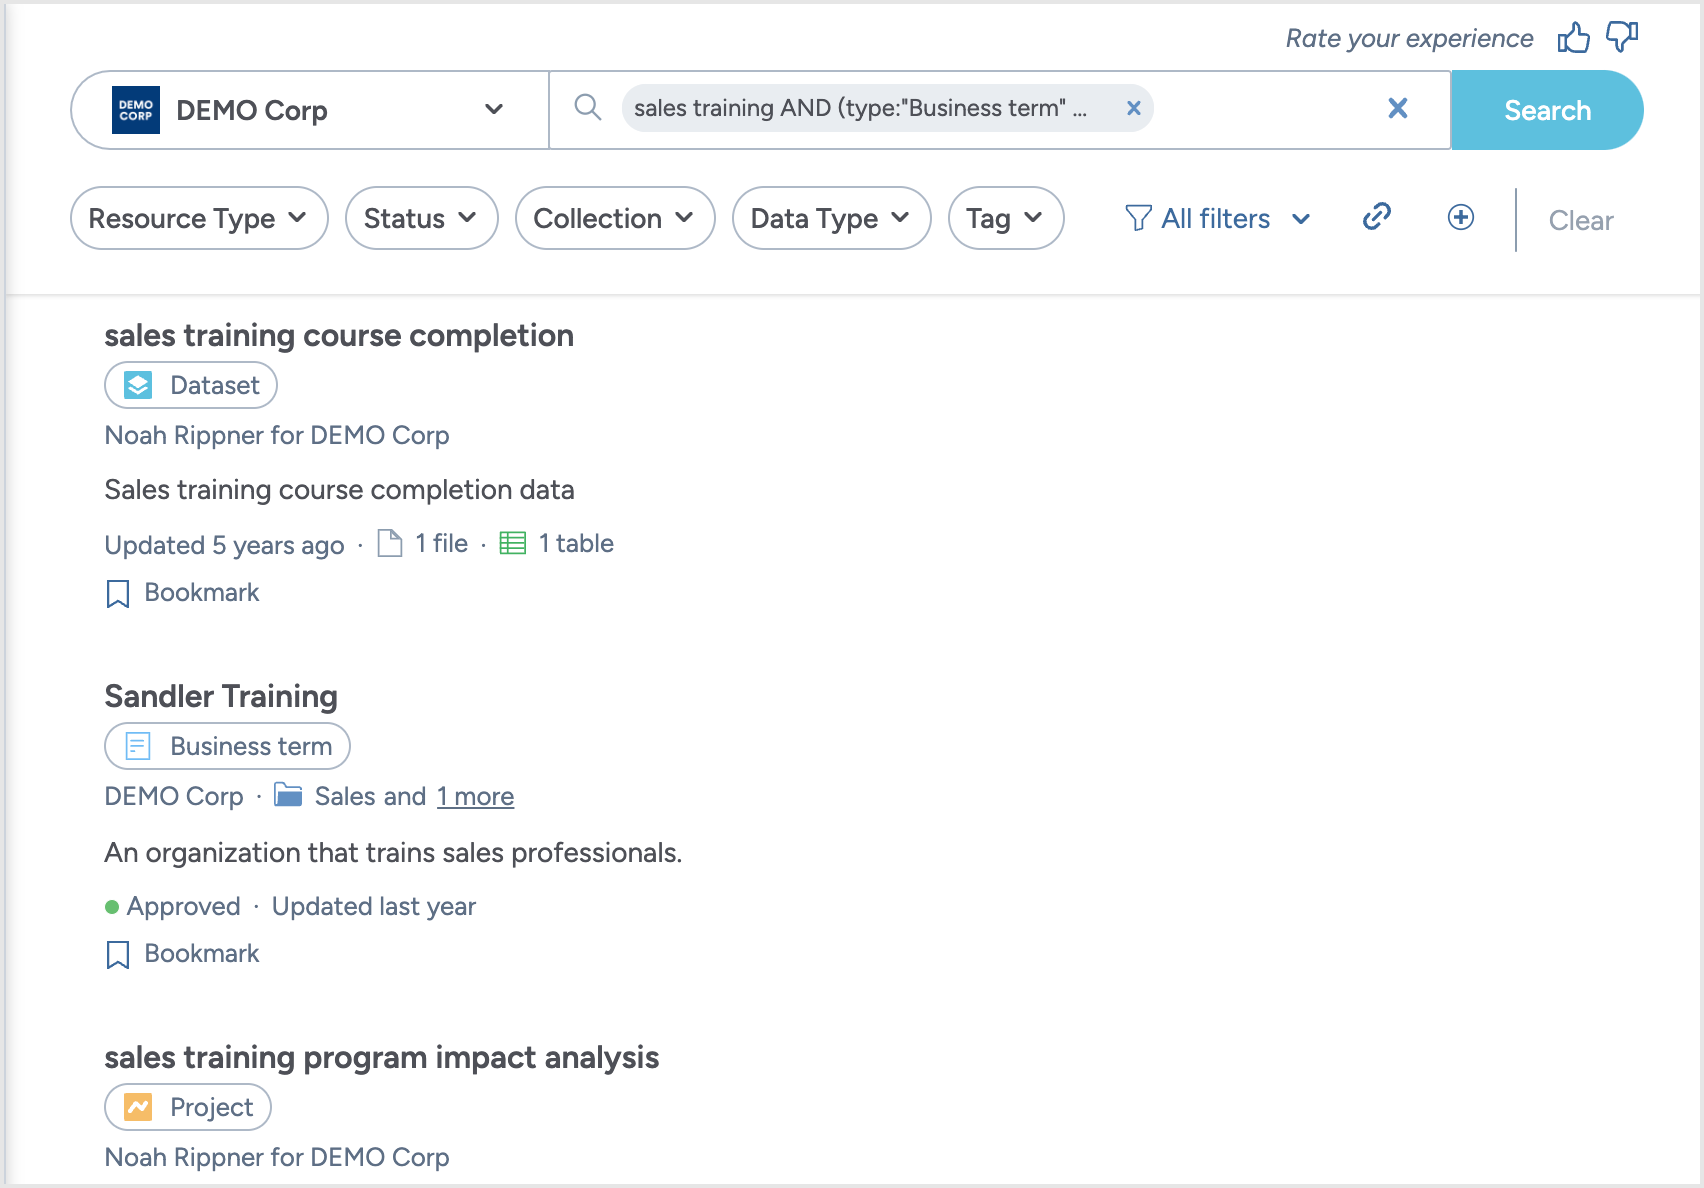
Task: Bookmark the sales training course completion dataset
Action: coord(182,593)
